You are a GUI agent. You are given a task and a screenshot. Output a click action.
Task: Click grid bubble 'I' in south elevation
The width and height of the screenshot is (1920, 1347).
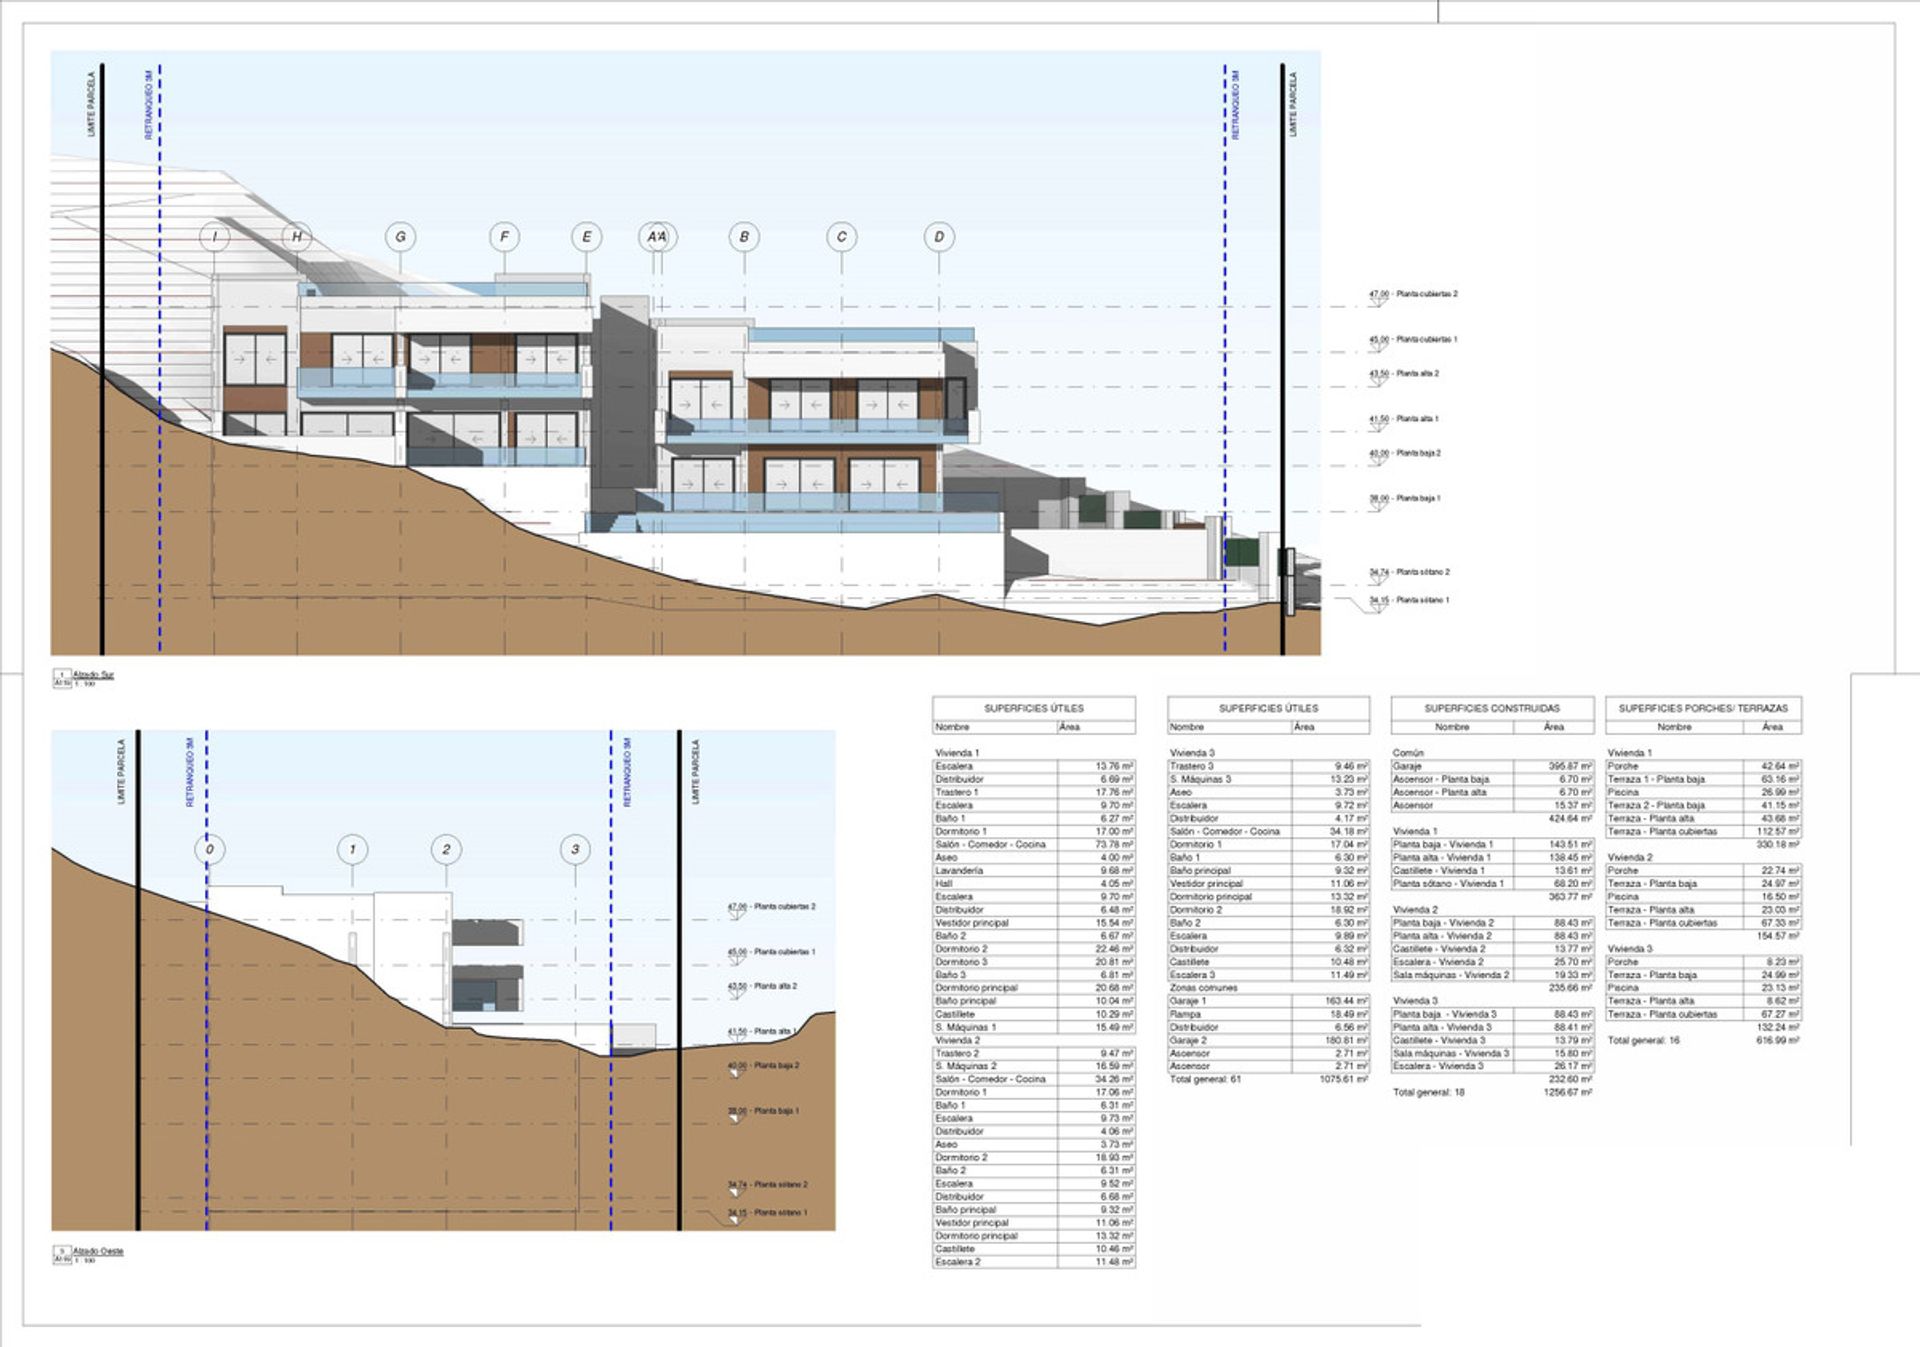coord(214,237)
